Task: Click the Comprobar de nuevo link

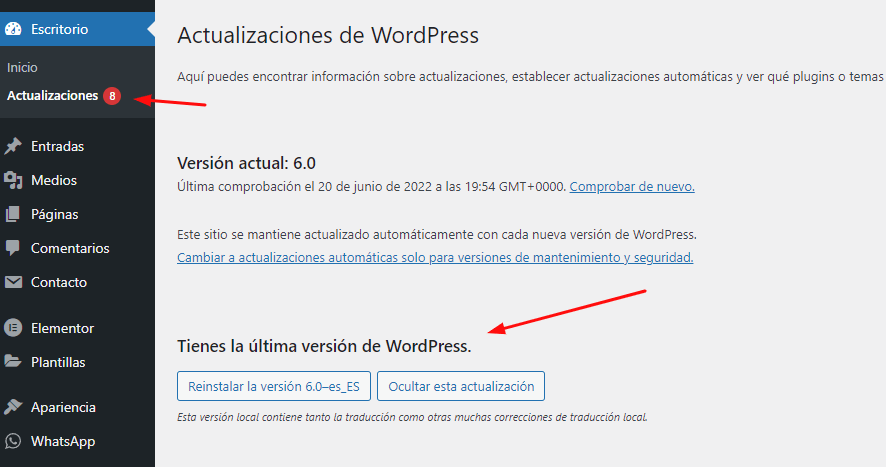Action: 632,187
